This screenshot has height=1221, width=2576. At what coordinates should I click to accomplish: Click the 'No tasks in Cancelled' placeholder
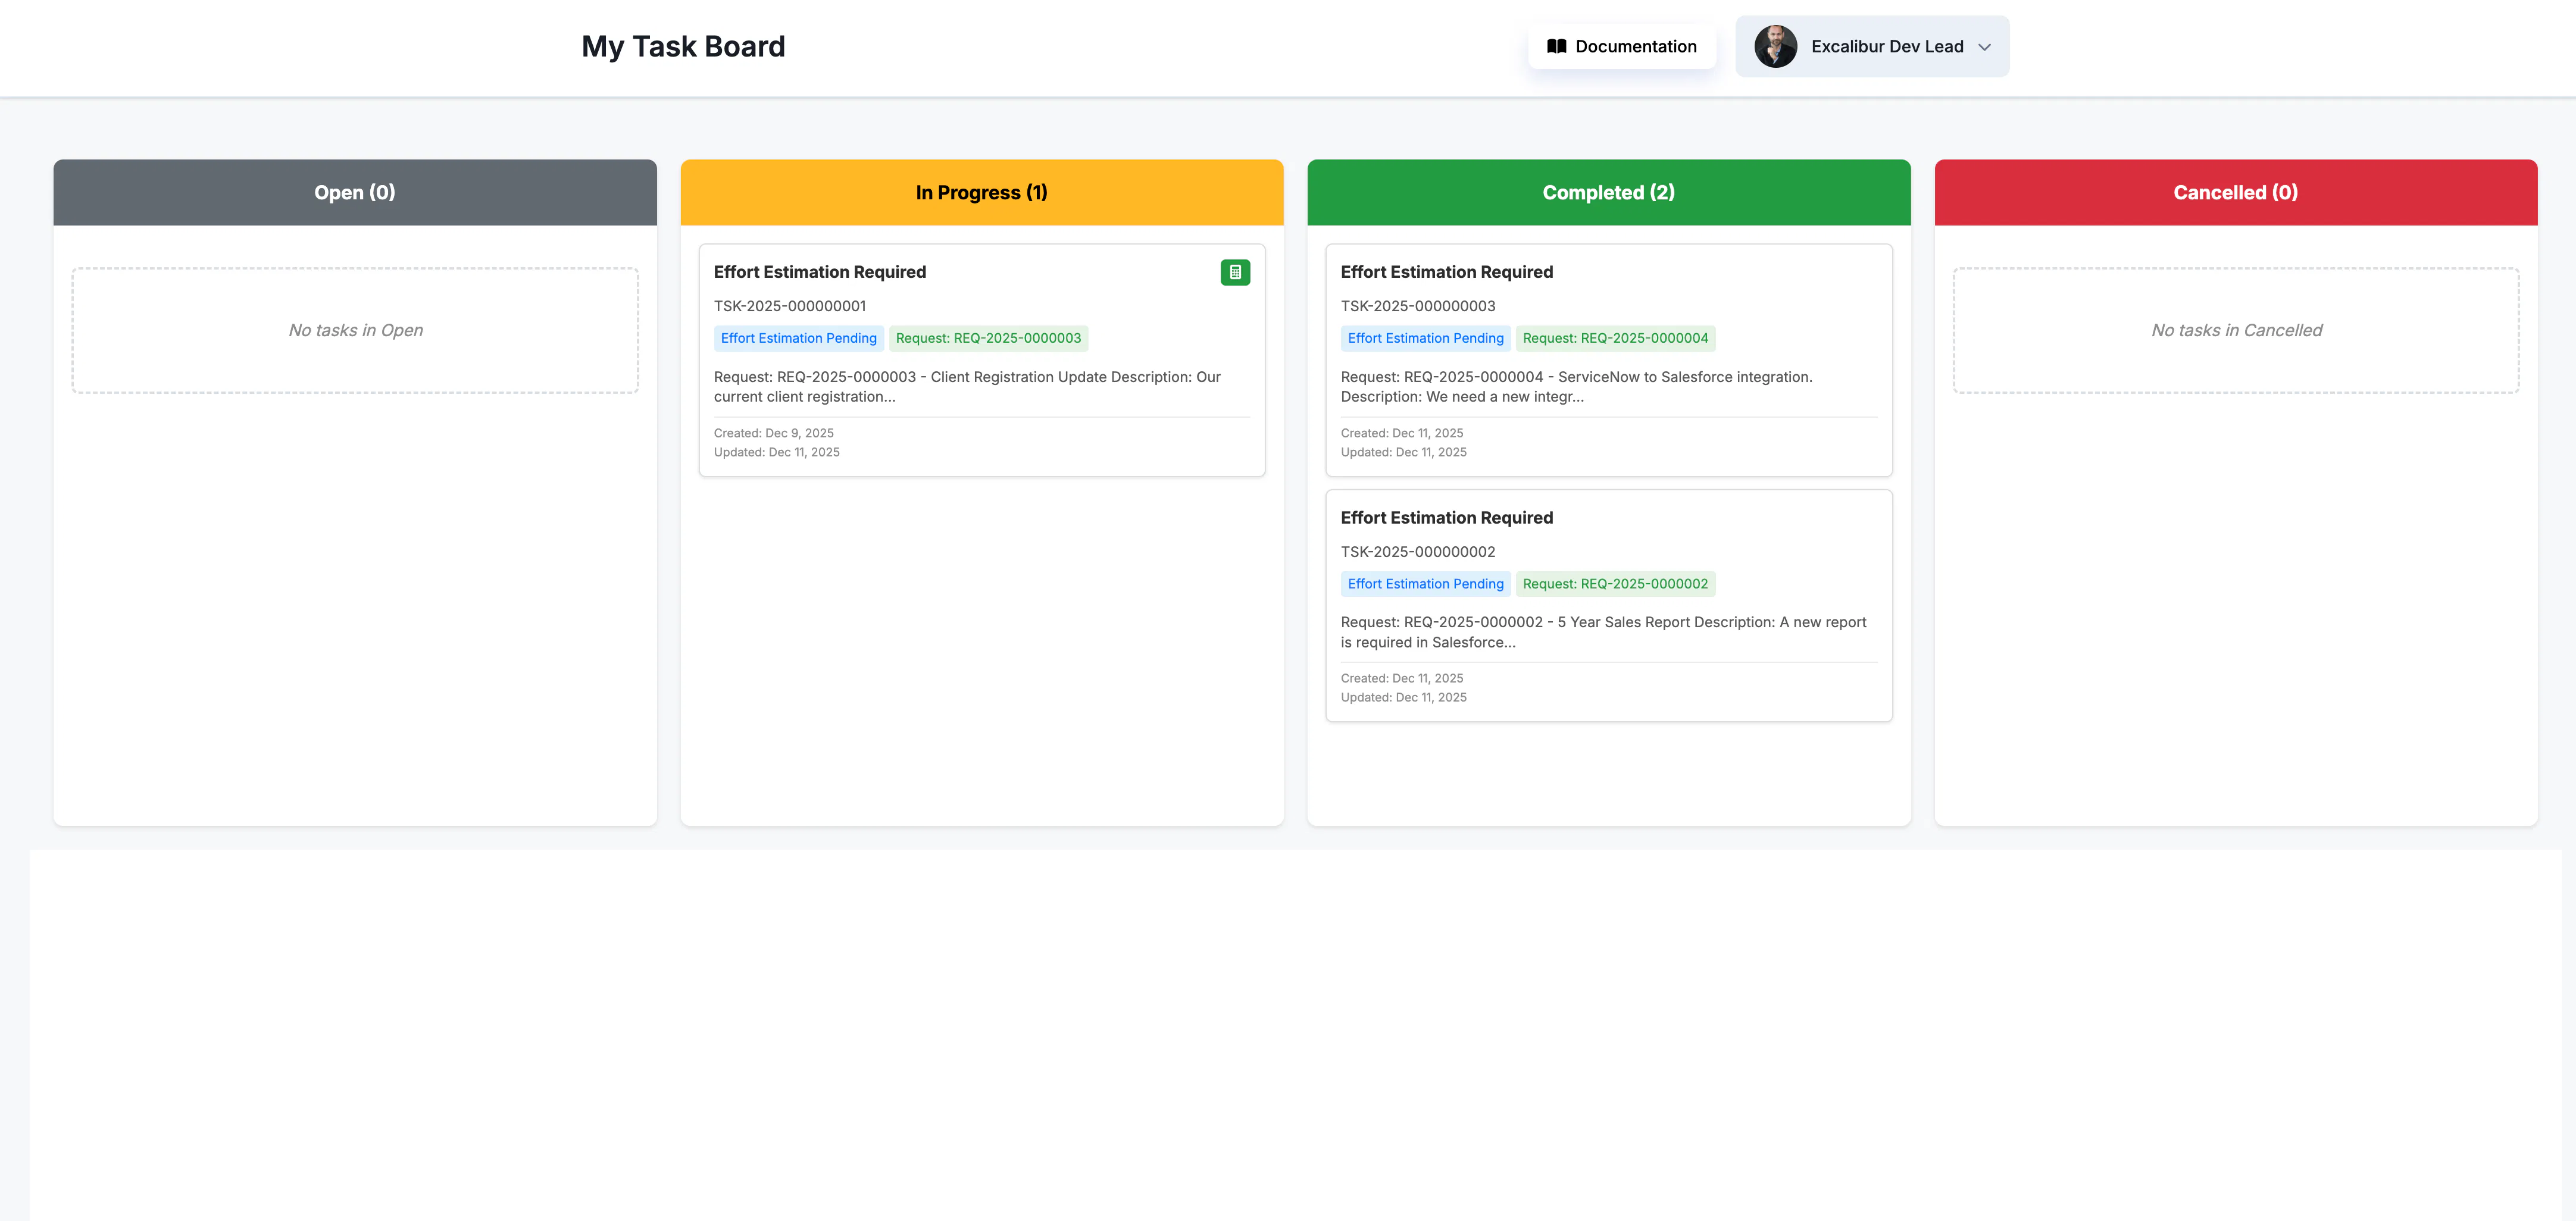click(x=2236, y=330)
